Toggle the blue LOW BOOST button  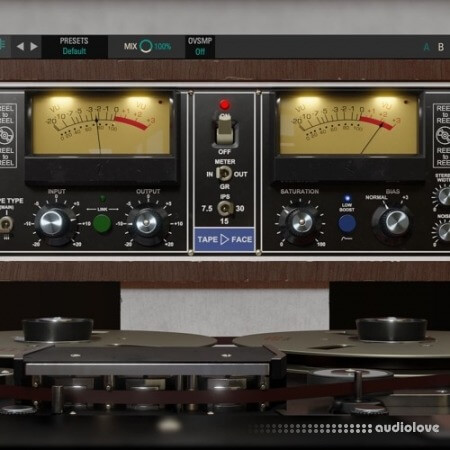tap(347, 224)
